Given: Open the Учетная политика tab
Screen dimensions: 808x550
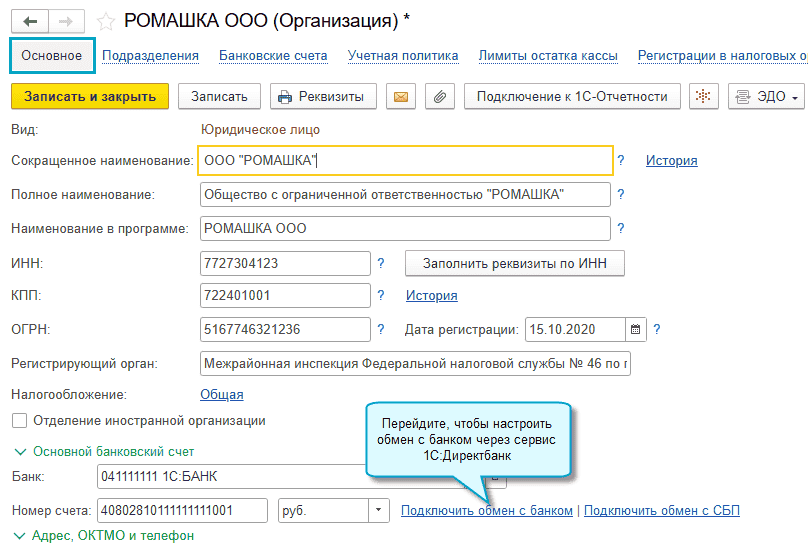Looking at the screenshot, I should point(403,56).
